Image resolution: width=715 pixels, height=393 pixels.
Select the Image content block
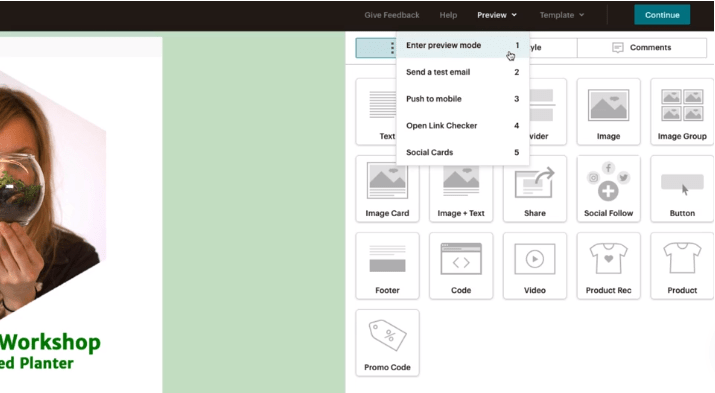click(608, 112)
